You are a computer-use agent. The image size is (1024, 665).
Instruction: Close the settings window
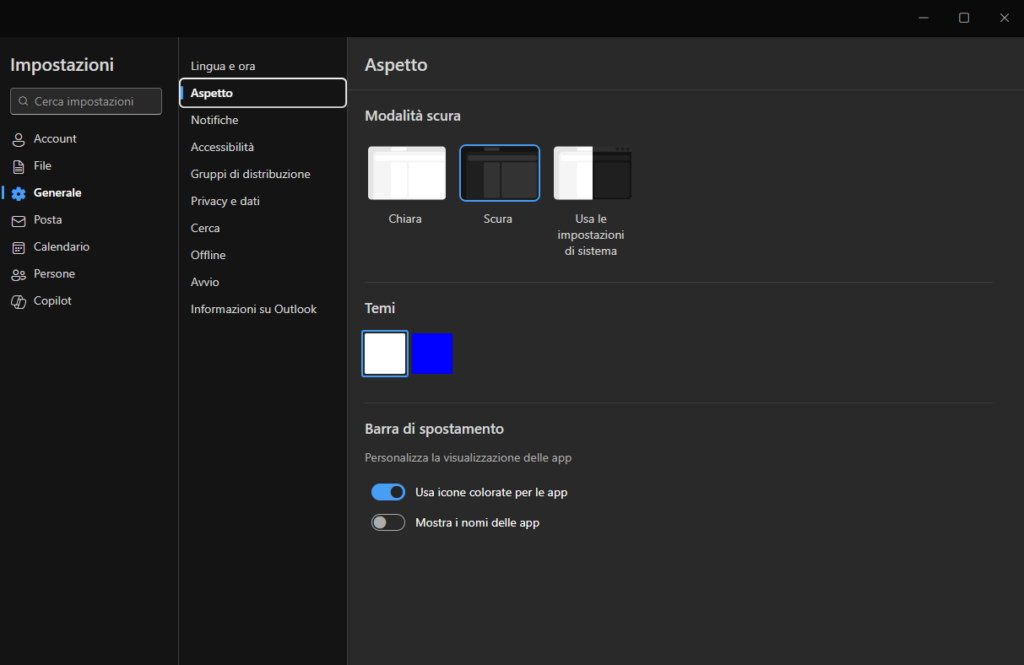(1004, 18)
